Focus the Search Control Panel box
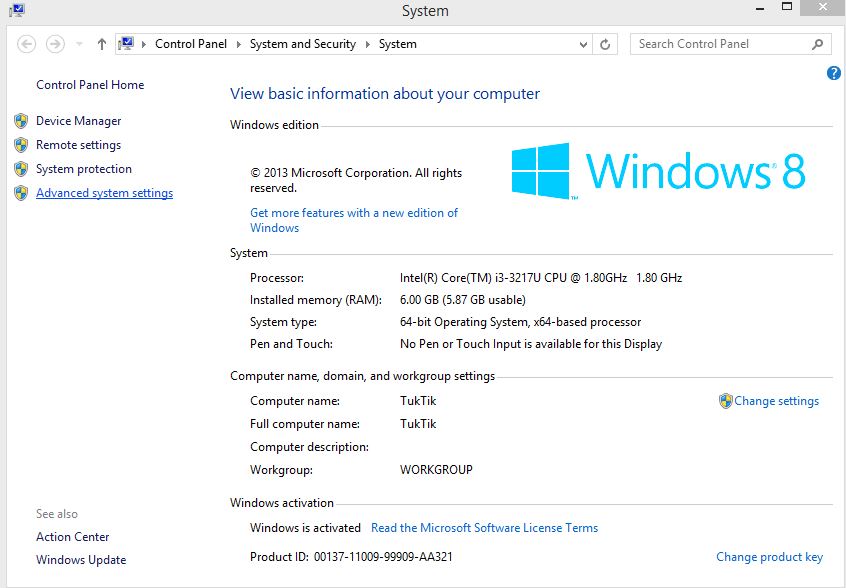 (x=730, y=44)
